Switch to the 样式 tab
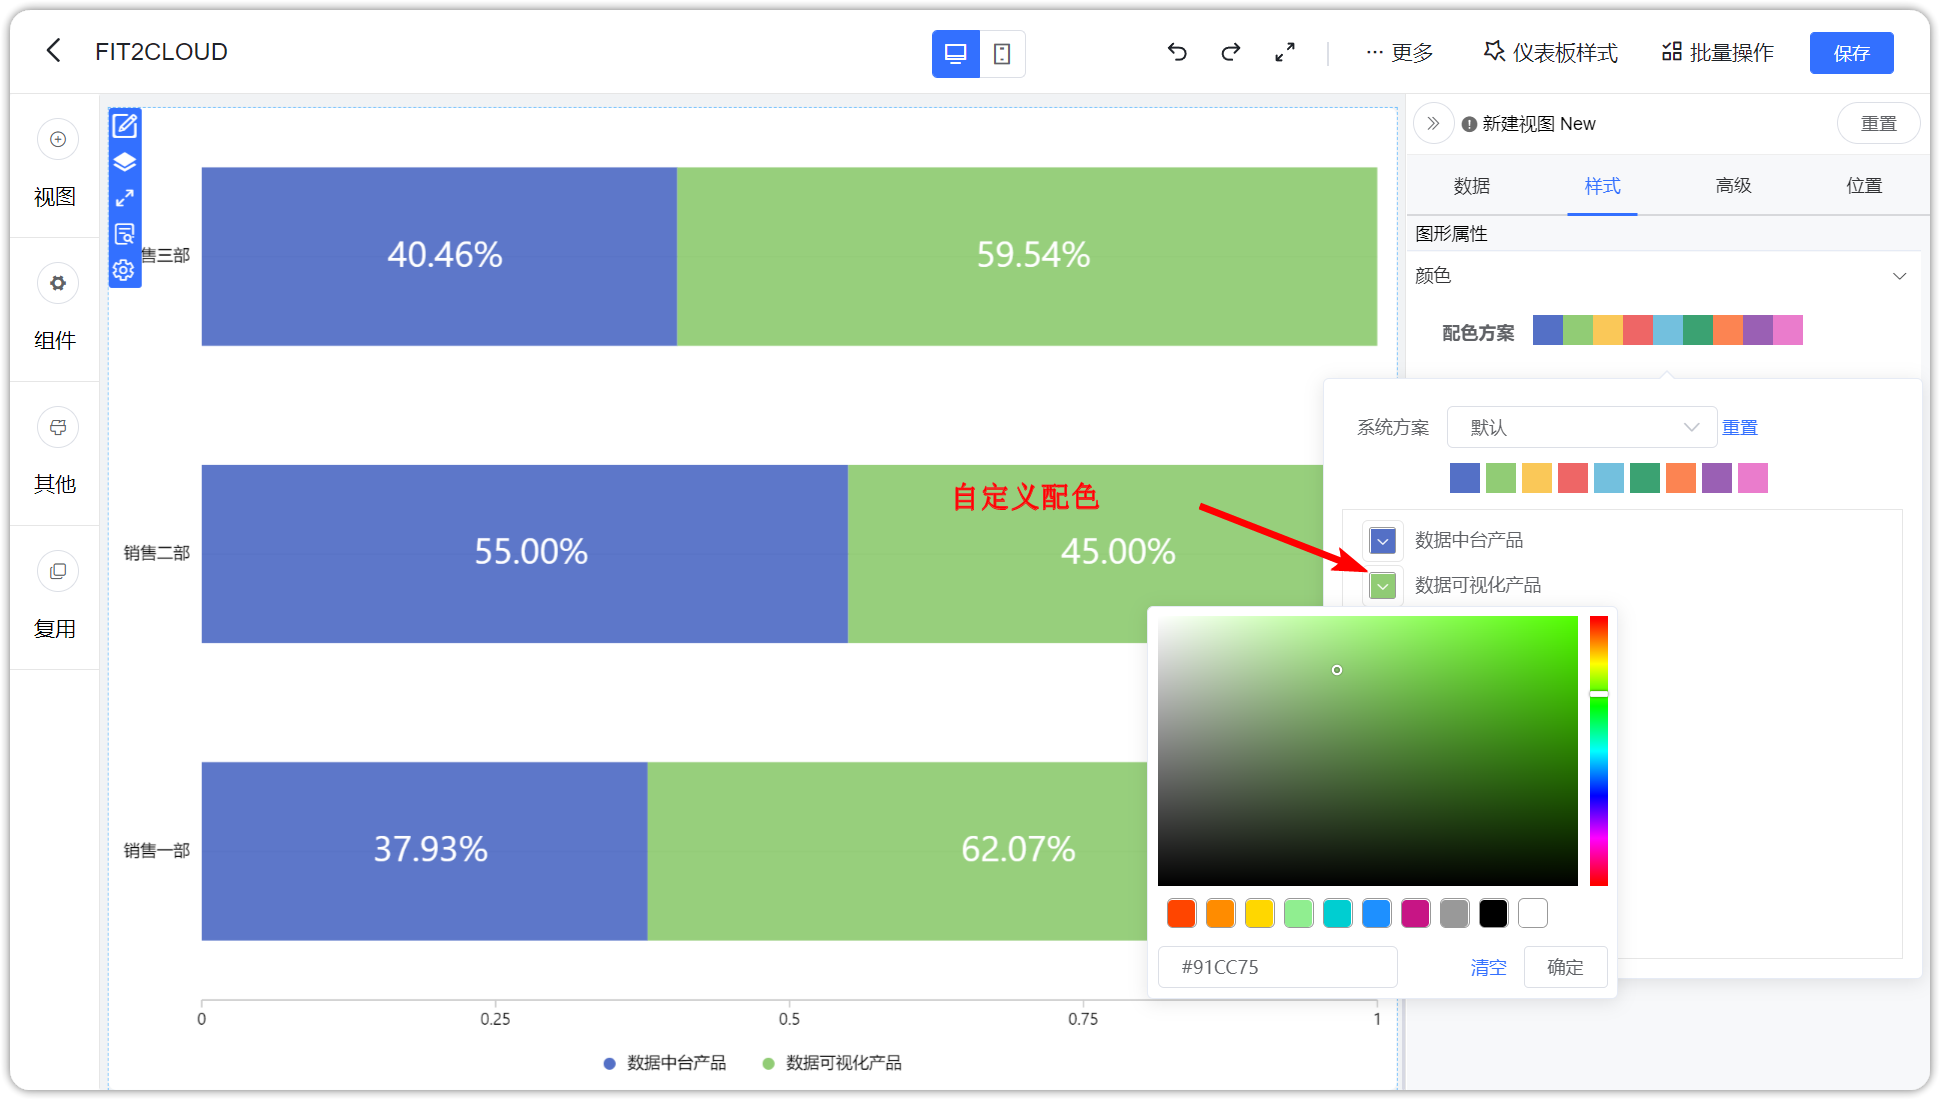The width and height of the screenshot is (1940, 1100). (x=1602, y=186)
